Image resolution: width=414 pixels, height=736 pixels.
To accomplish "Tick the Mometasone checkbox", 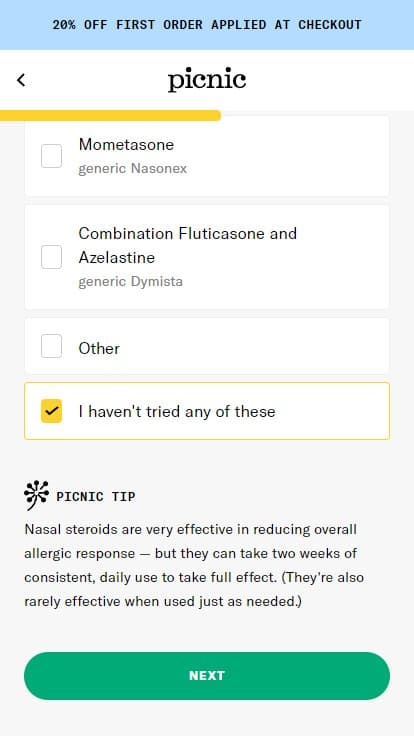I will 51,156.
